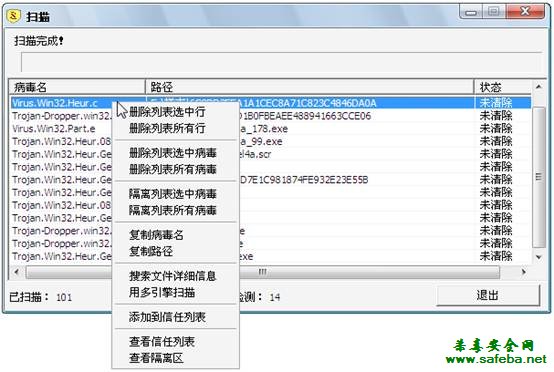Image resolution: width=554 pixels, height=372 pixels.
Task: Click 未清除 status in the Virus.Win32.Part.e row
Action: [x=496, y=129]
